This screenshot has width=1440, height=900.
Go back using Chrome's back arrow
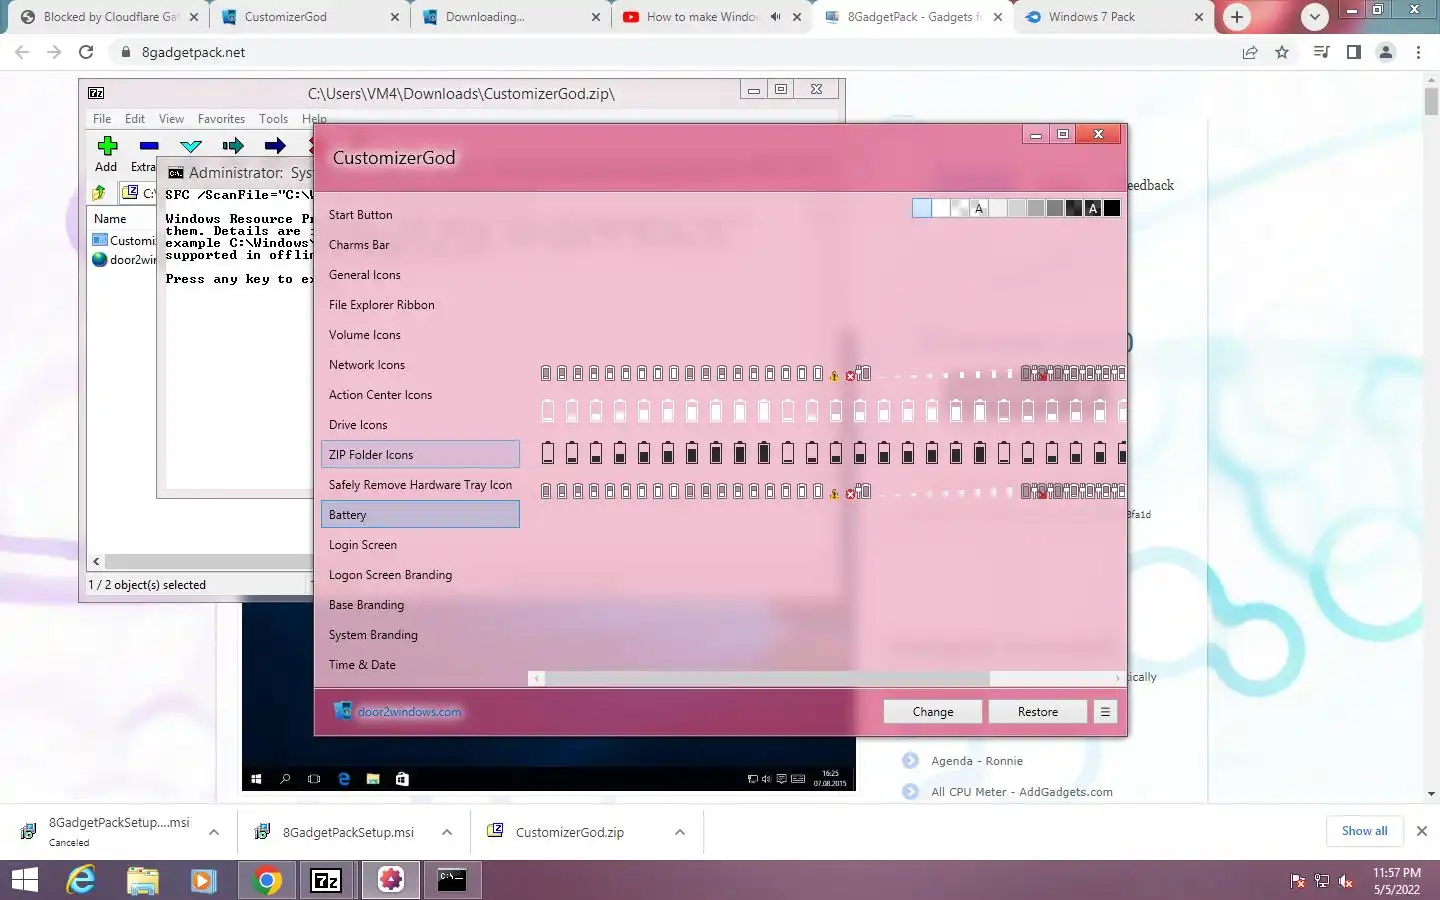pos(22,52)
